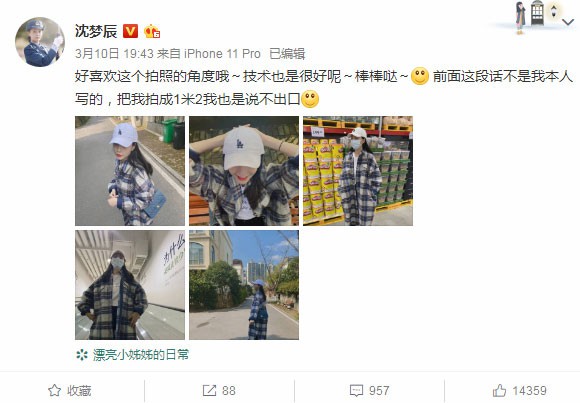Open the 沈梦辰 profile avatar
The height and width of the screenshot is (403, 580).
click(40, 42)
